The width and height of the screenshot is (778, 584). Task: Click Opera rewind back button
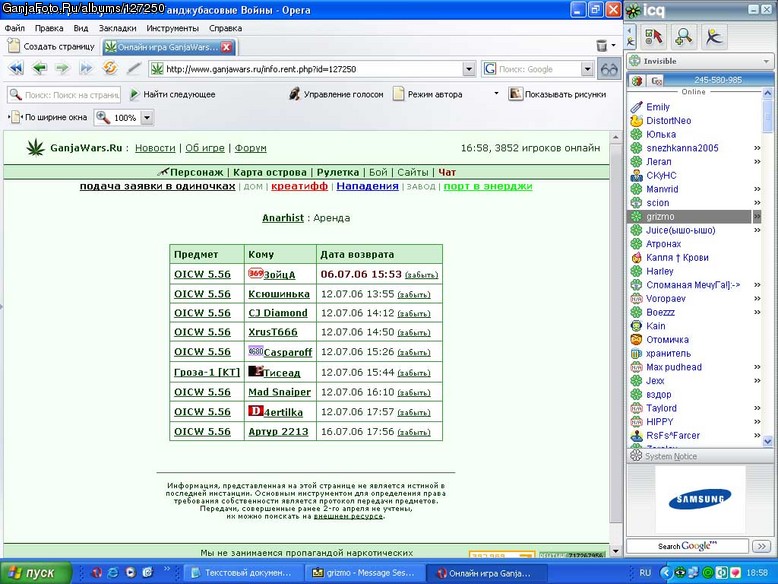pos(16,68)
